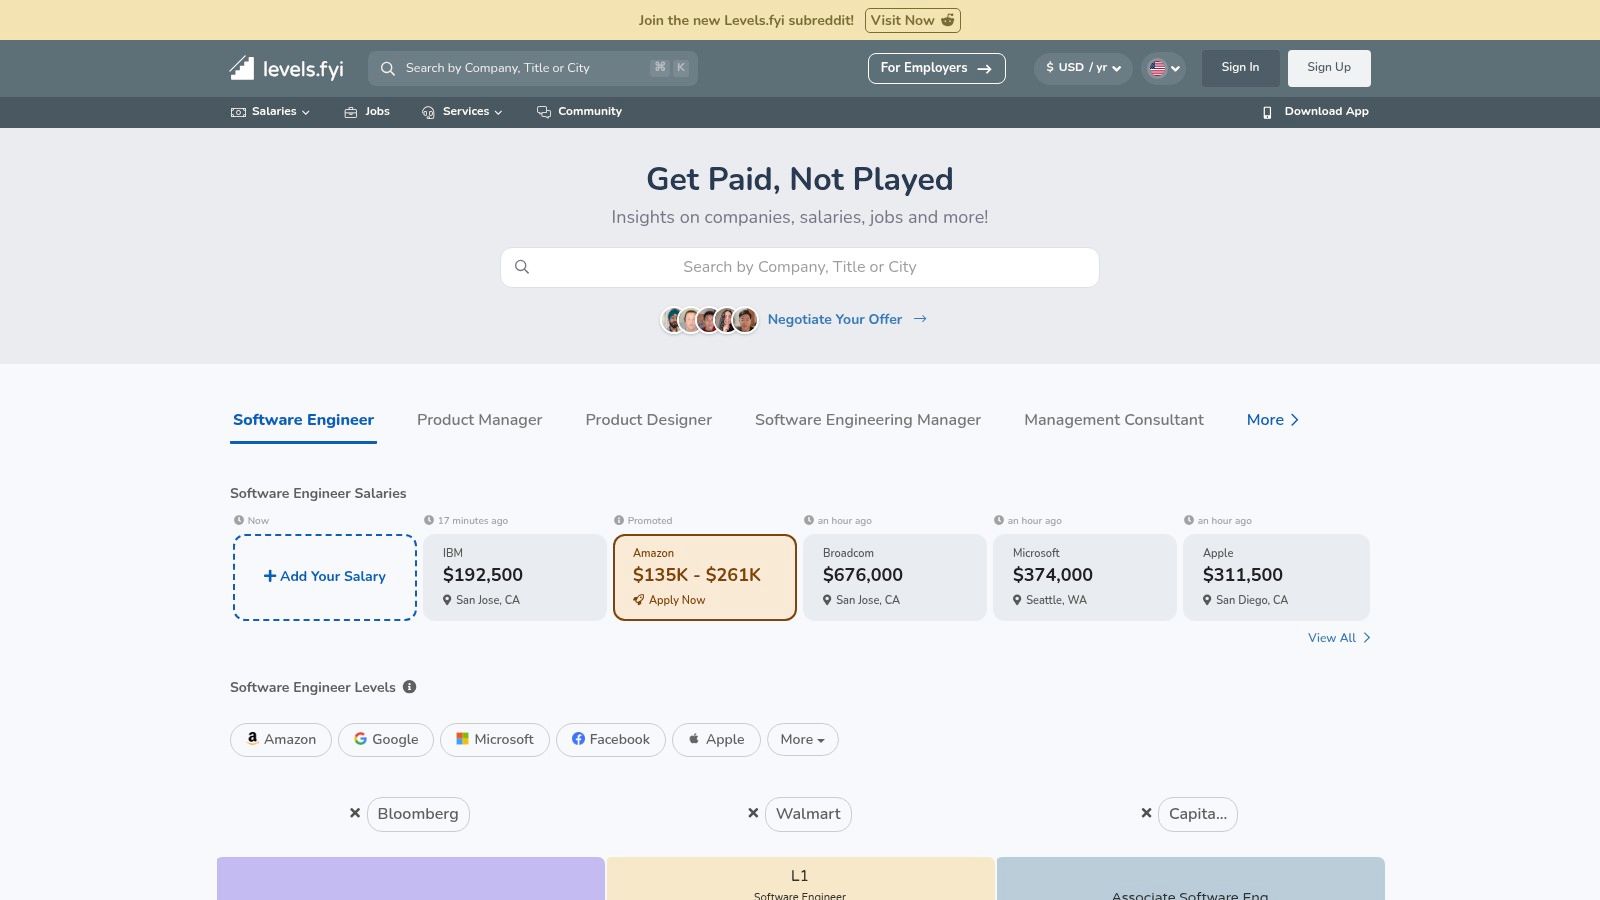Click the Reddit icon in Visit Now
Screen dimensions: 1600x900
click(947, 20)
